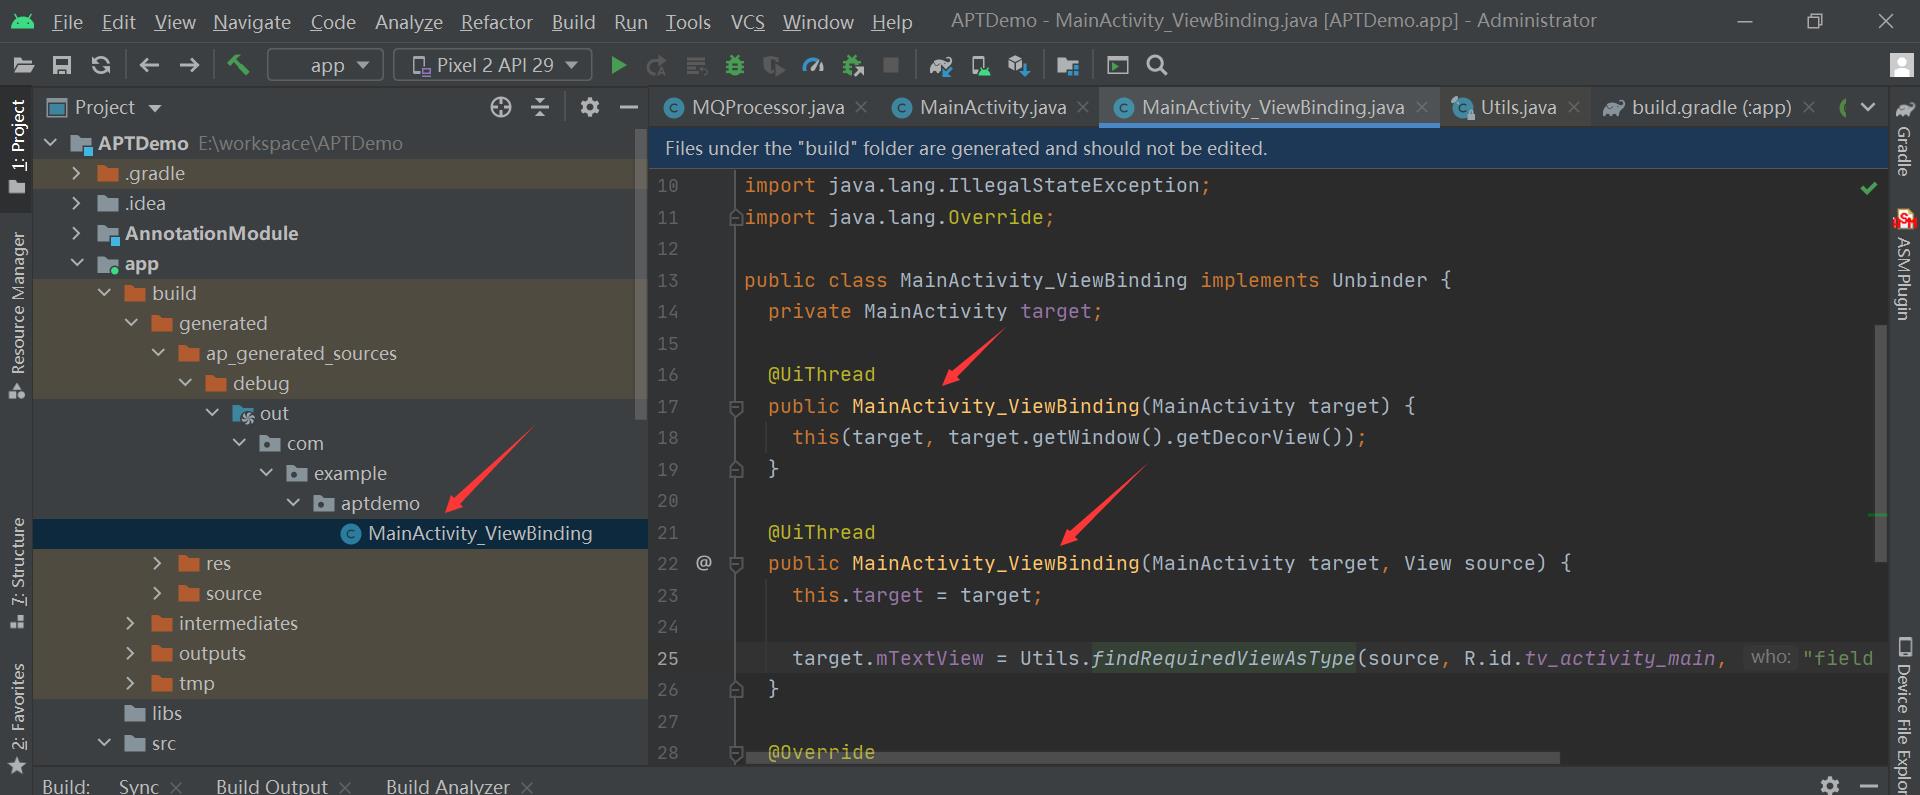Click the gutter @ marker on line 22
This screenshot has width=1920, height=795.
(704, 563)
